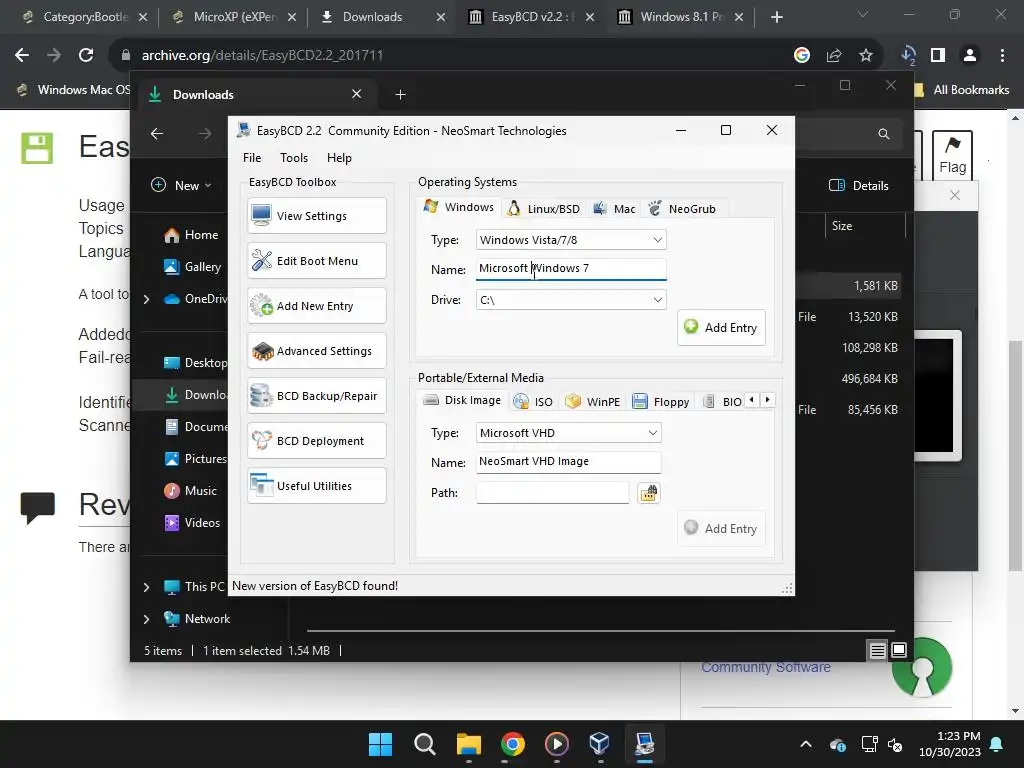Open Details pane in File Explorer

[x=858, y=185]
